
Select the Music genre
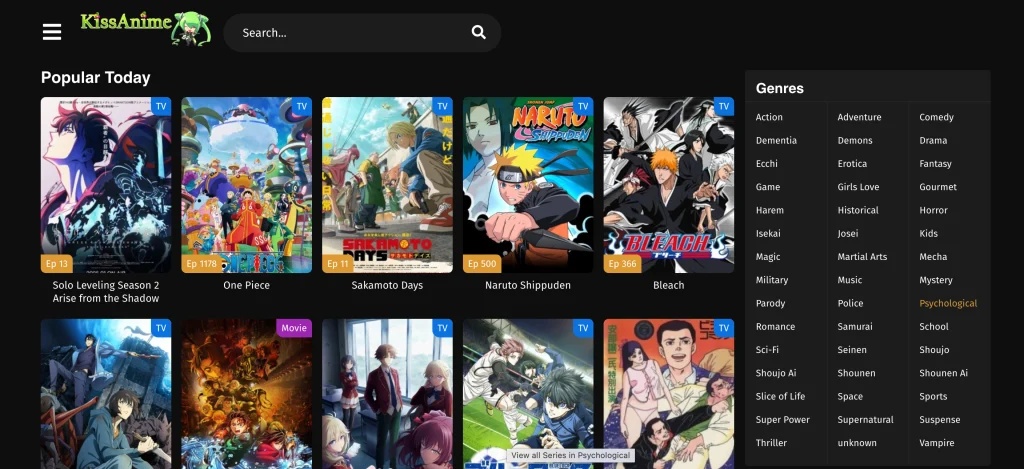coord(850,280)
